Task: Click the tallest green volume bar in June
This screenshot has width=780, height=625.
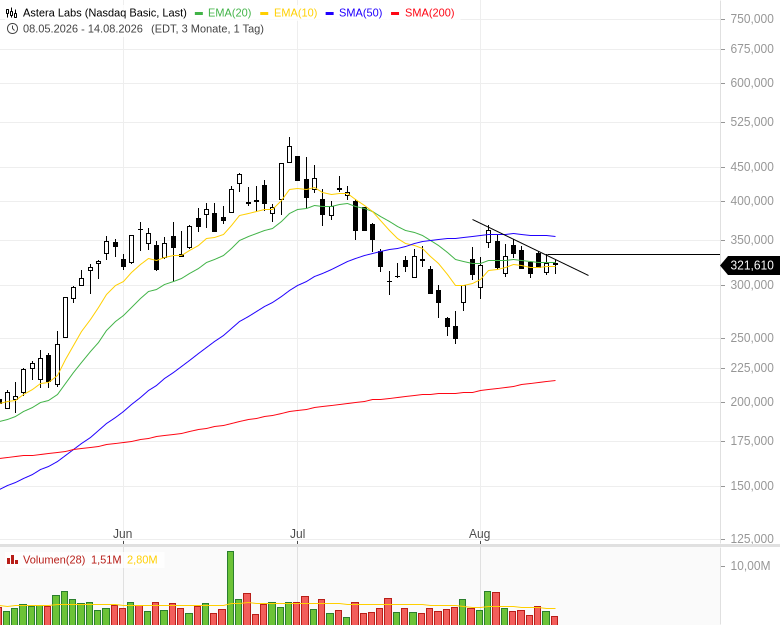Action: coord(230,588)
